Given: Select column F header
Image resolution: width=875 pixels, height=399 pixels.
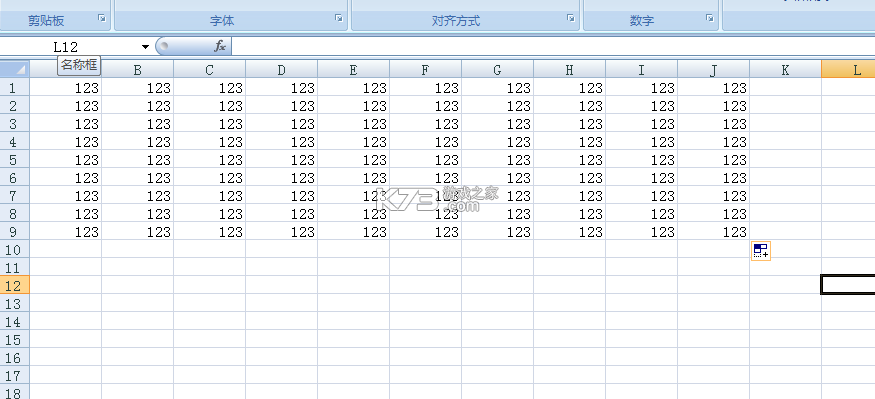Looking at the screenshot, I should pyautogui.click(x=425, y=69).
